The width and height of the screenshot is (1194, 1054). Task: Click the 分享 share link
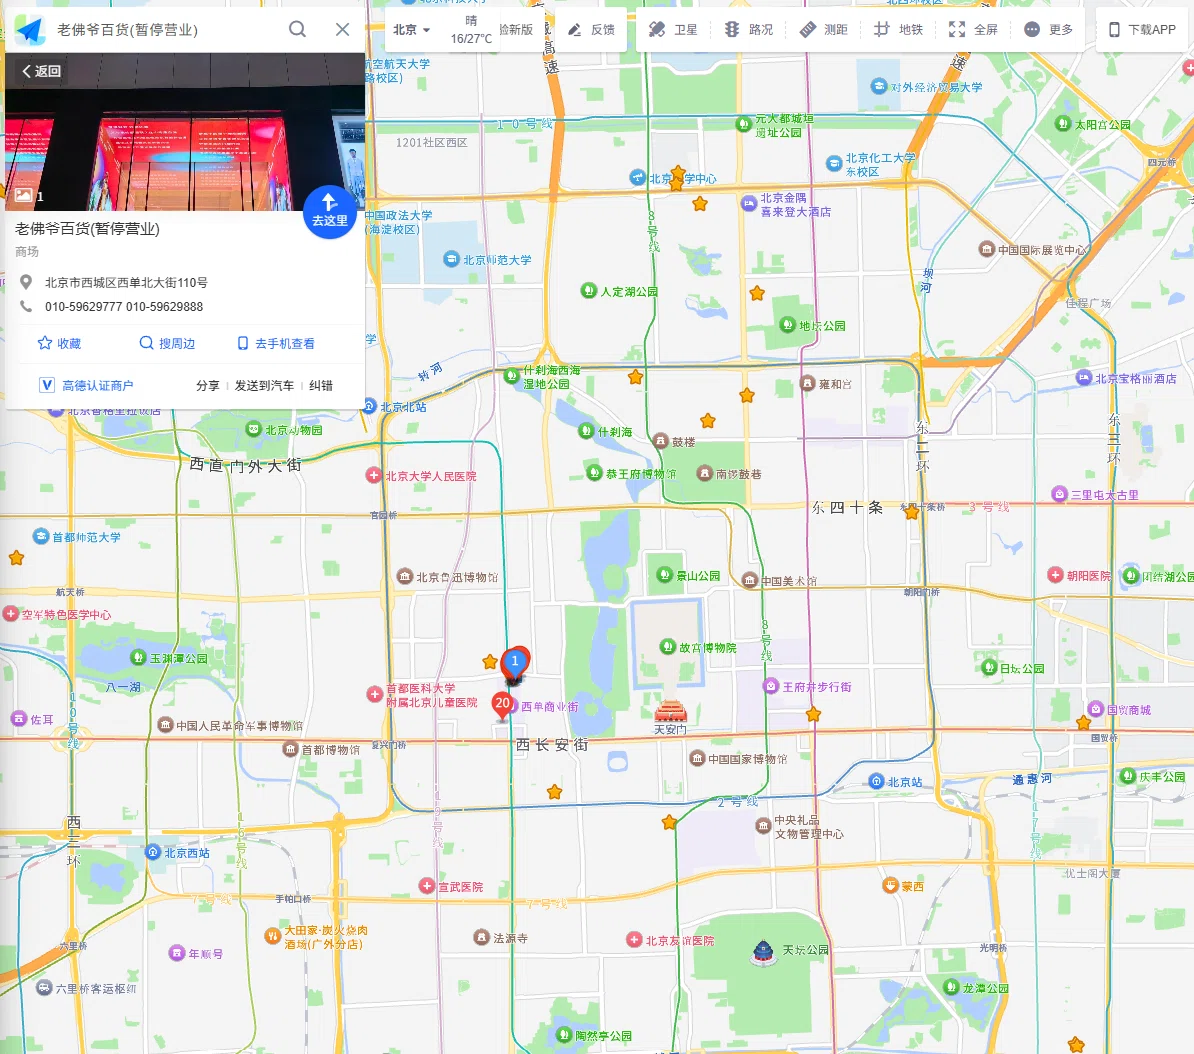(x=207, y=385)
